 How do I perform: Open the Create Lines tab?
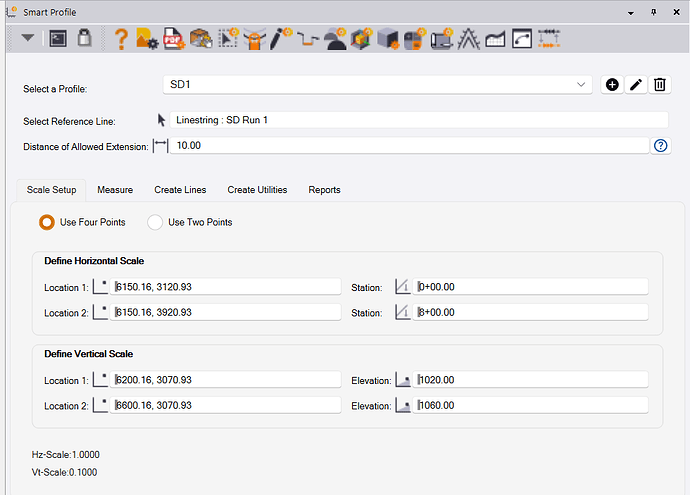click(x=180, y=190)
